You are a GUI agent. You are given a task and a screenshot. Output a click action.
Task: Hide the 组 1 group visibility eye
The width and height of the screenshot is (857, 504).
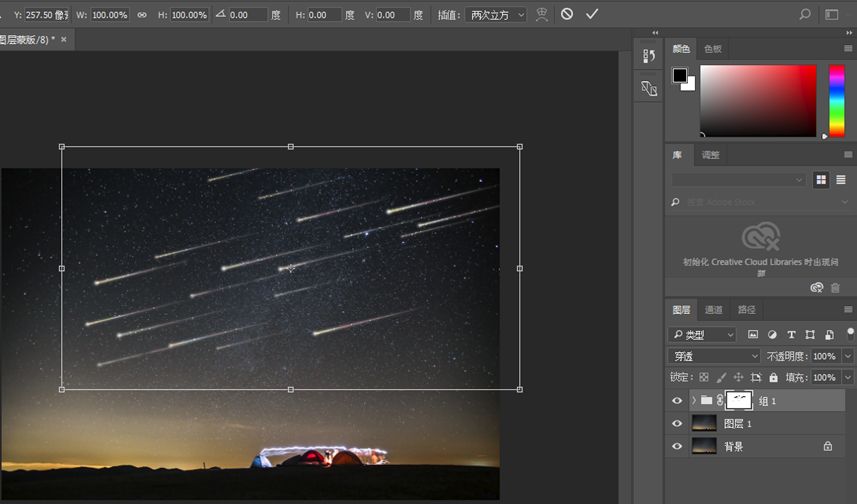coord(677,401)
